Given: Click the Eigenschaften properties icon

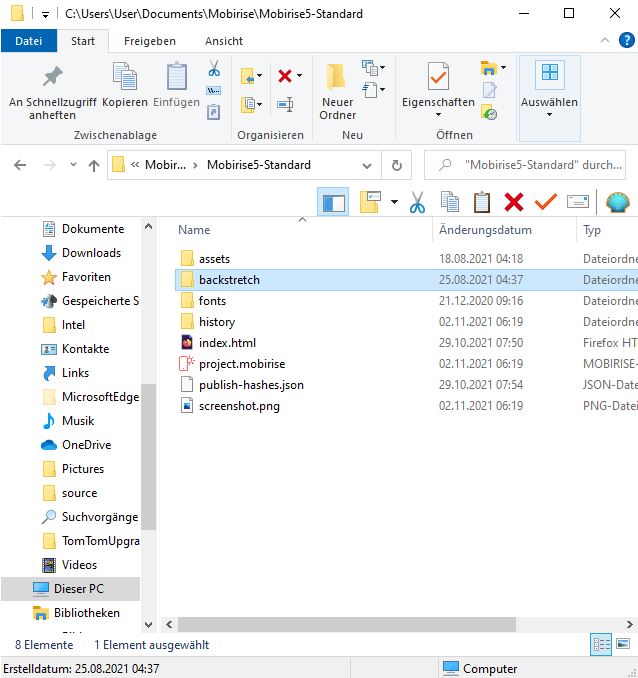Looking at the screenshot, I should [438, 78].
